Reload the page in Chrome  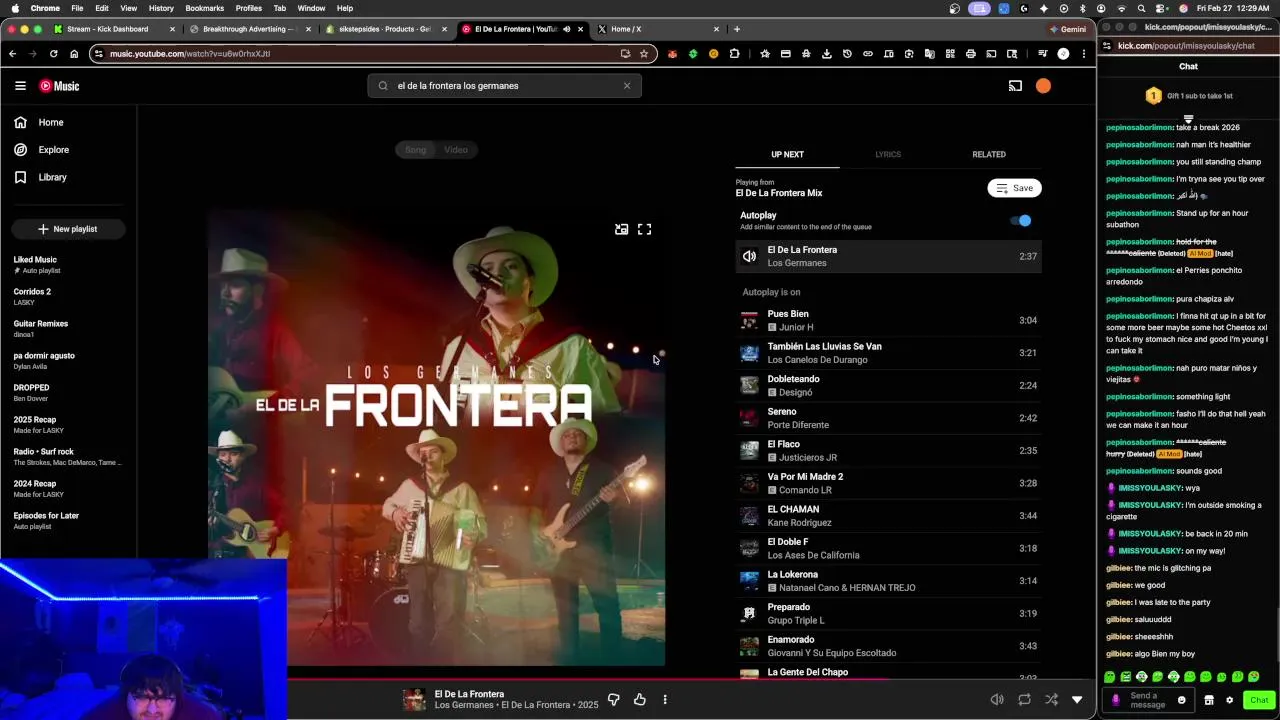[x=53, y=54]
